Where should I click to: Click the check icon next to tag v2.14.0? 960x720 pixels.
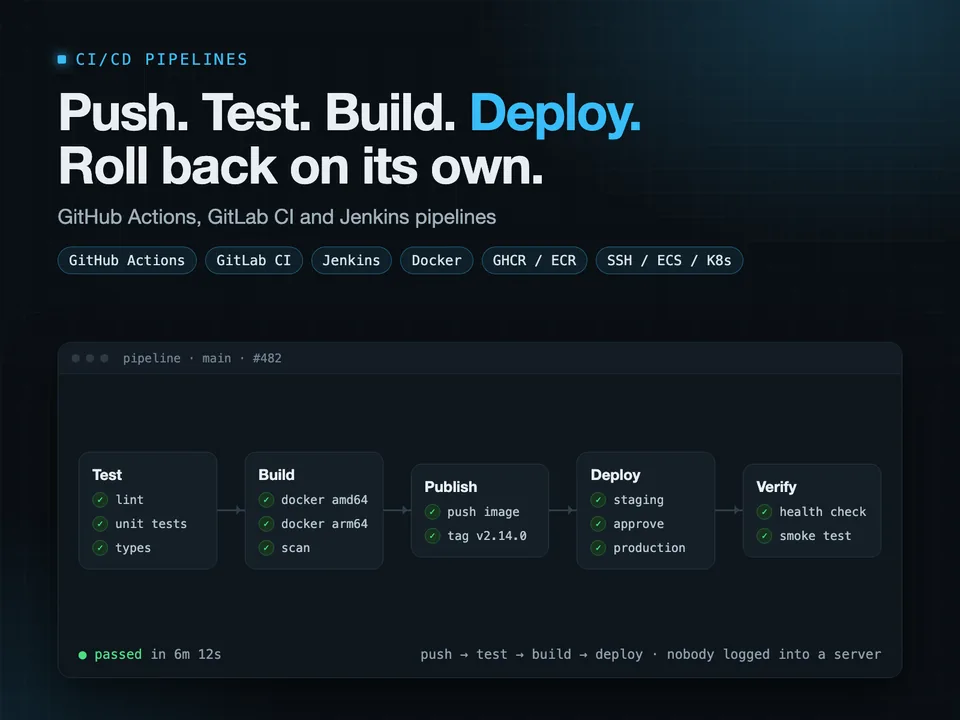(x=432, y=536)
